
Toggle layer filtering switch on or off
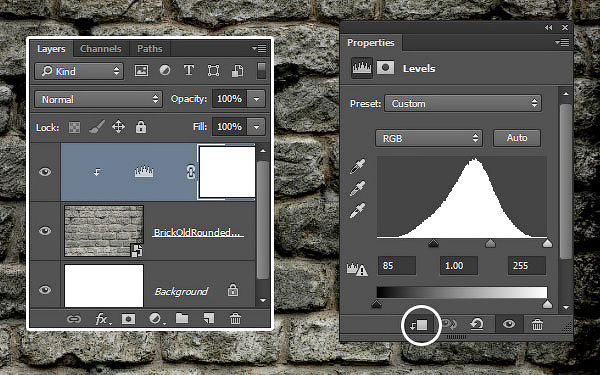(261, 71)
